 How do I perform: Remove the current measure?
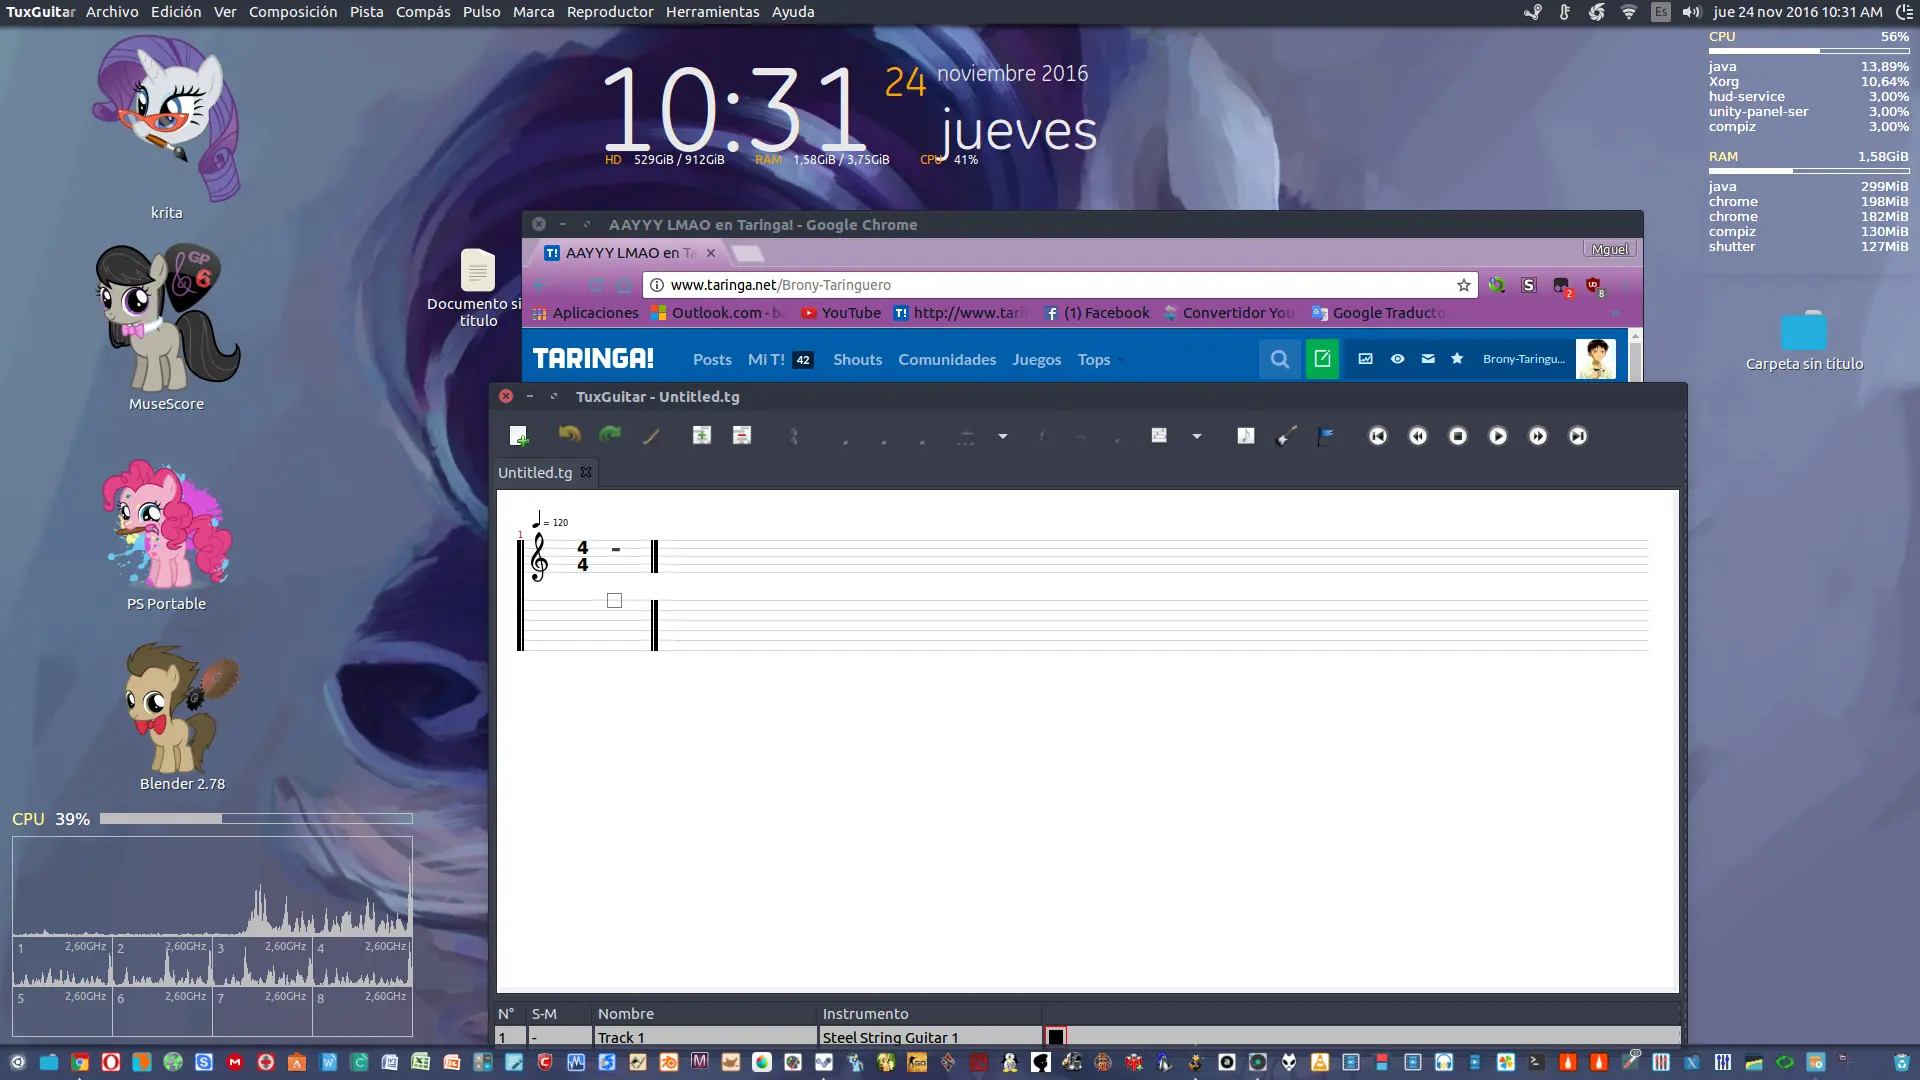point(742,436)
